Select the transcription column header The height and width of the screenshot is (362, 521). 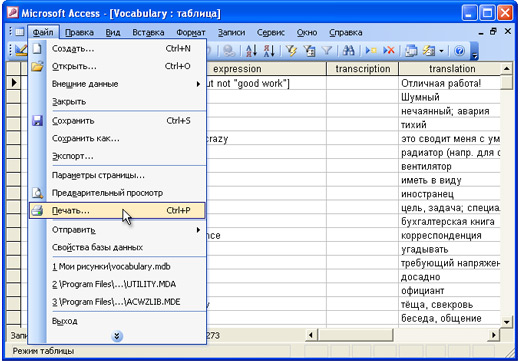[x=363, y=69]
